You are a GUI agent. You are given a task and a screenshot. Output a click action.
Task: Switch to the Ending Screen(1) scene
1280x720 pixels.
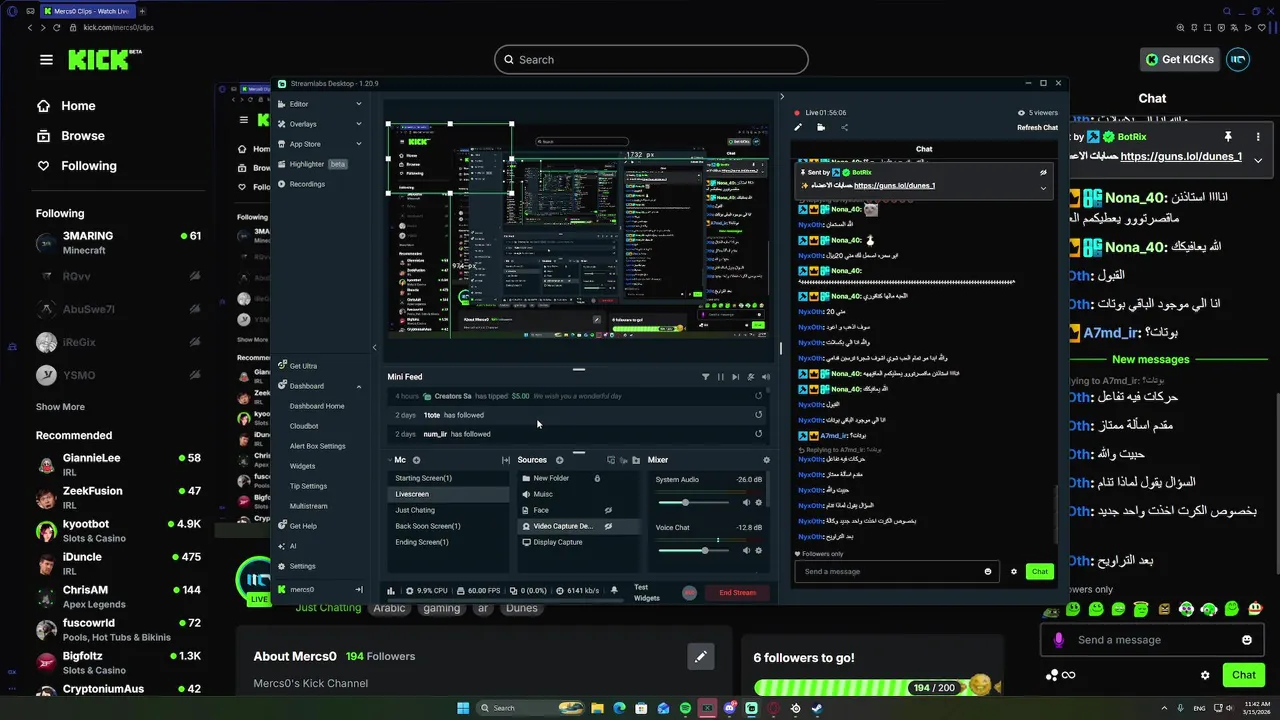click(x=448, y=542)
